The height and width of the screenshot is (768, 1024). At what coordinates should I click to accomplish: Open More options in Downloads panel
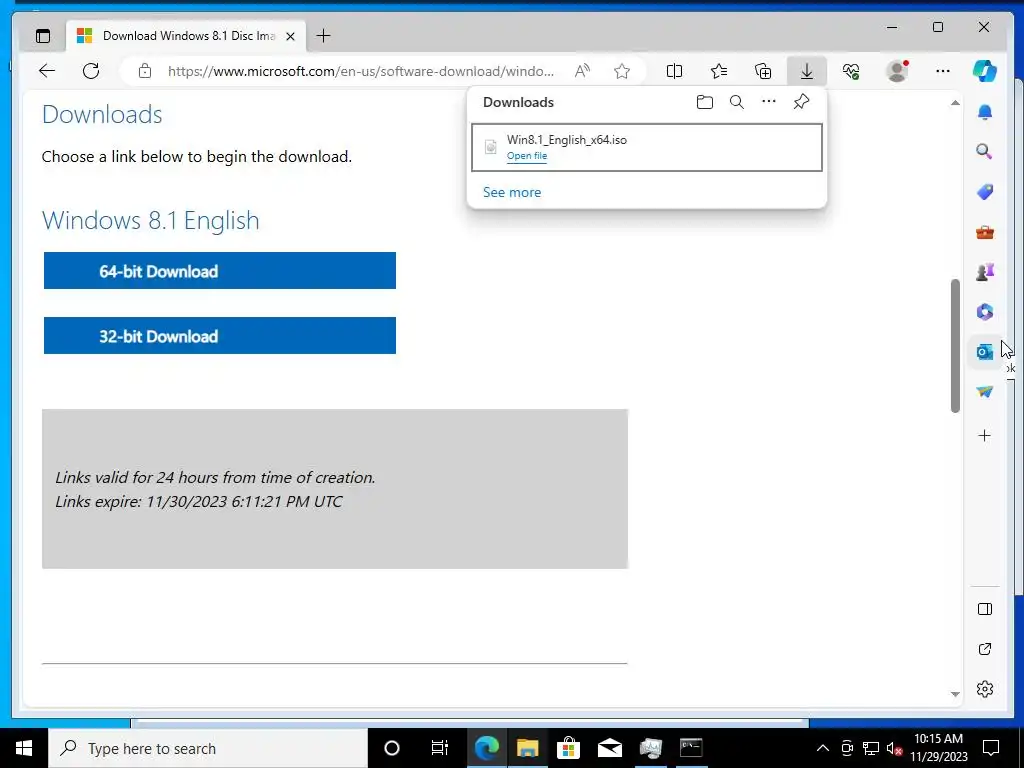tap(769, 102)
